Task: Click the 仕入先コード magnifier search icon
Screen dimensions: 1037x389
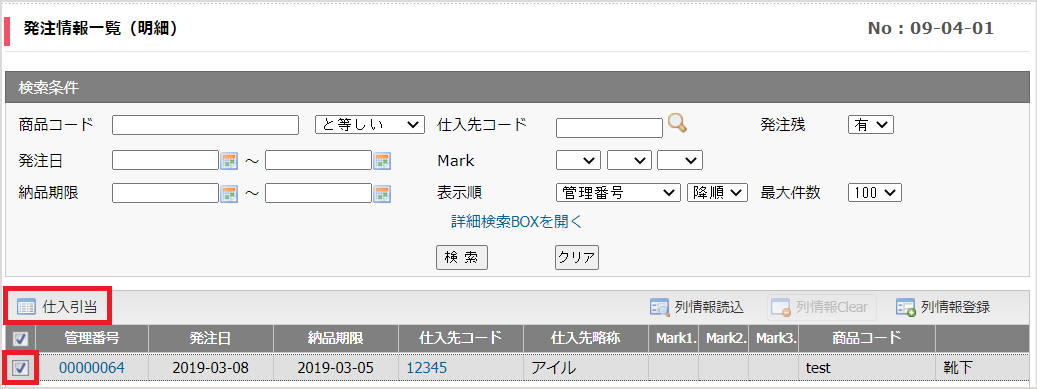Action: [677, 123]
